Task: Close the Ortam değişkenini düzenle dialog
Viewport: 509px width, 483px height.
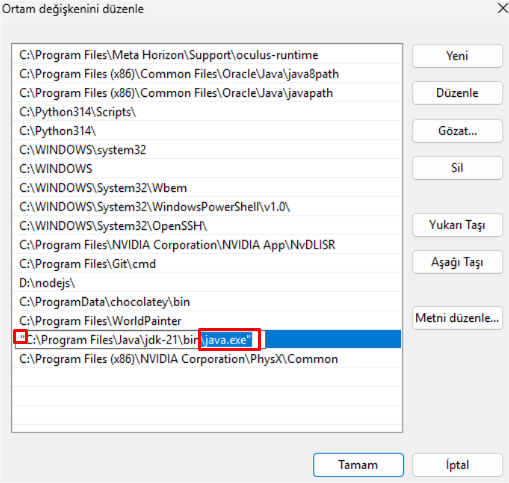Action: click(502, 8)
